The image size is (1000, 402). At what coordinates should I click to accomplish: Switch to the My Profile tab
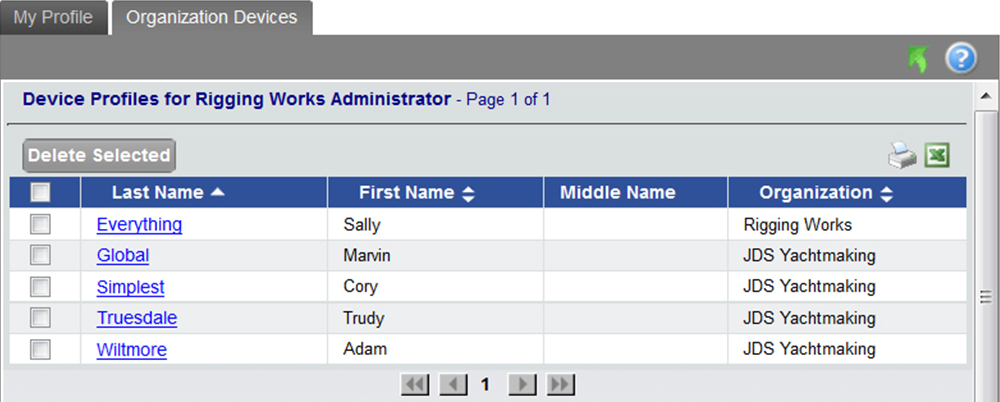point(53,18)
